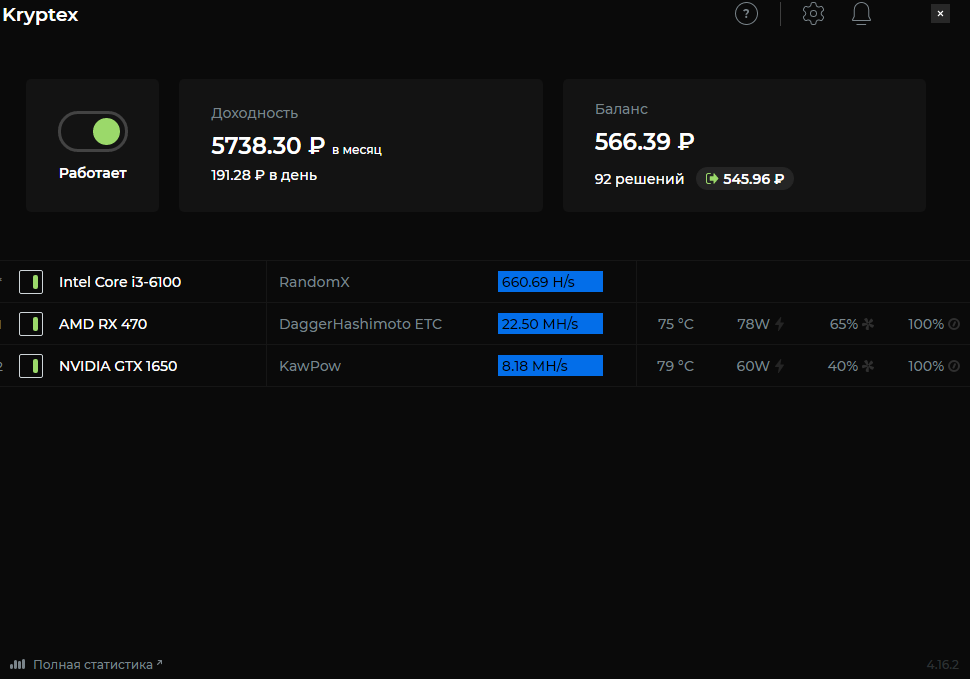Toggle NVIDIA GTX 1650 device switch
Image resolution: width=970 pixels, height=679 pixels.
click(31, 366)
